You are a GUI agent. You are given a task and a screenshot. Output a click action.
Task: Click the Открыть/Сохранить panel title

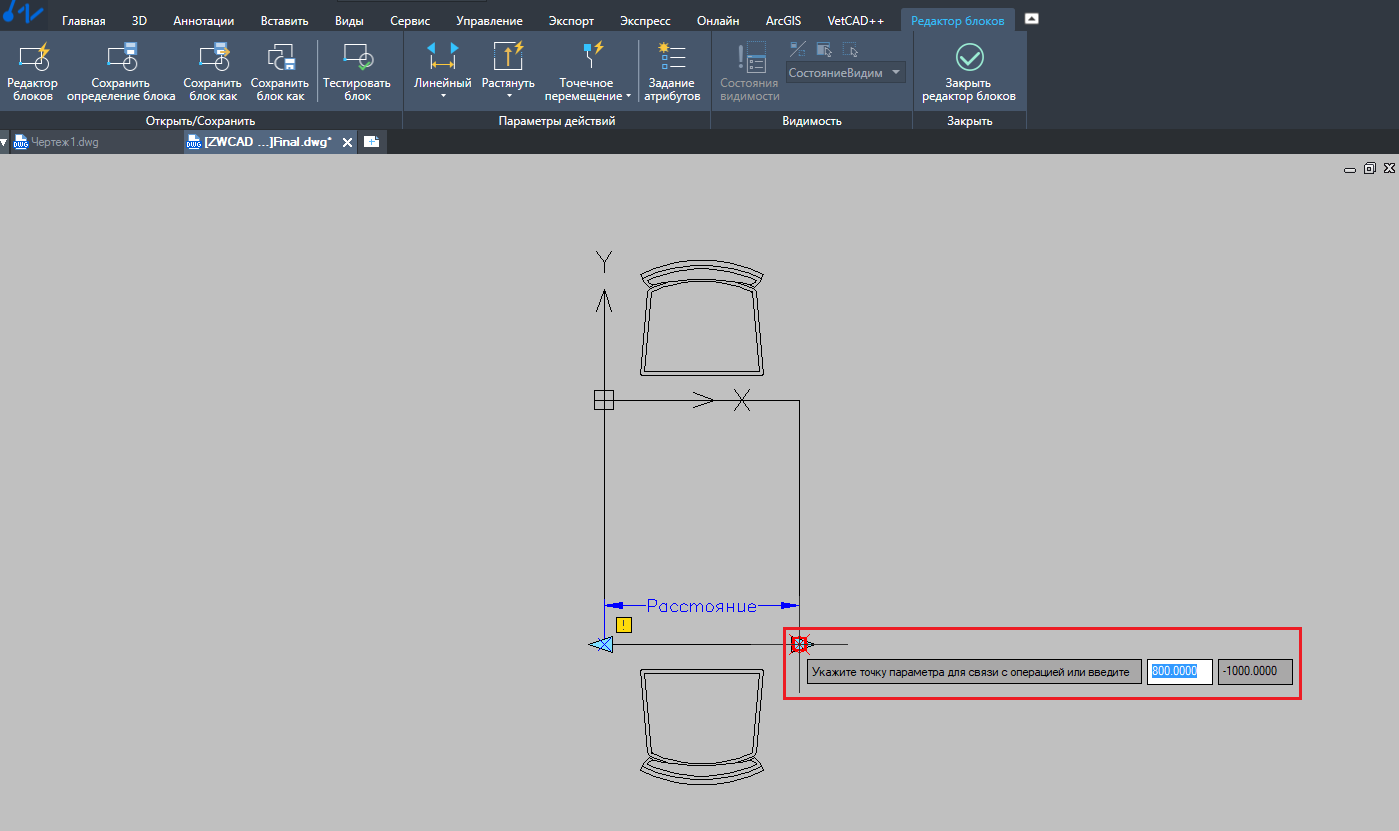(x=200, y=121)
